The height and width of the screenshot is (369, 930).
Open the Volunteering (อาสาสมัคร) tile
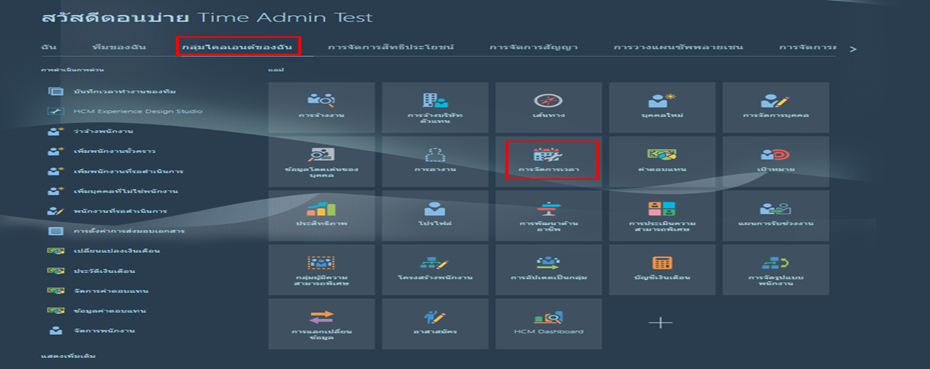pos(435,324)
